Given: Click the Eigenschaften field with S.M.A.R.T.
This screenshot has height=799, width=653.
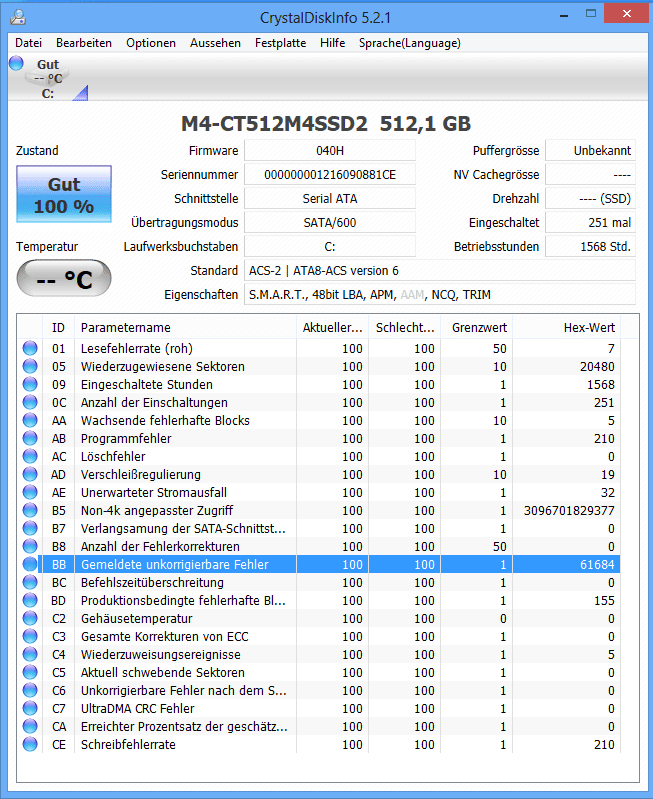Looking at the screenshot, I should (x=440, y=295).
